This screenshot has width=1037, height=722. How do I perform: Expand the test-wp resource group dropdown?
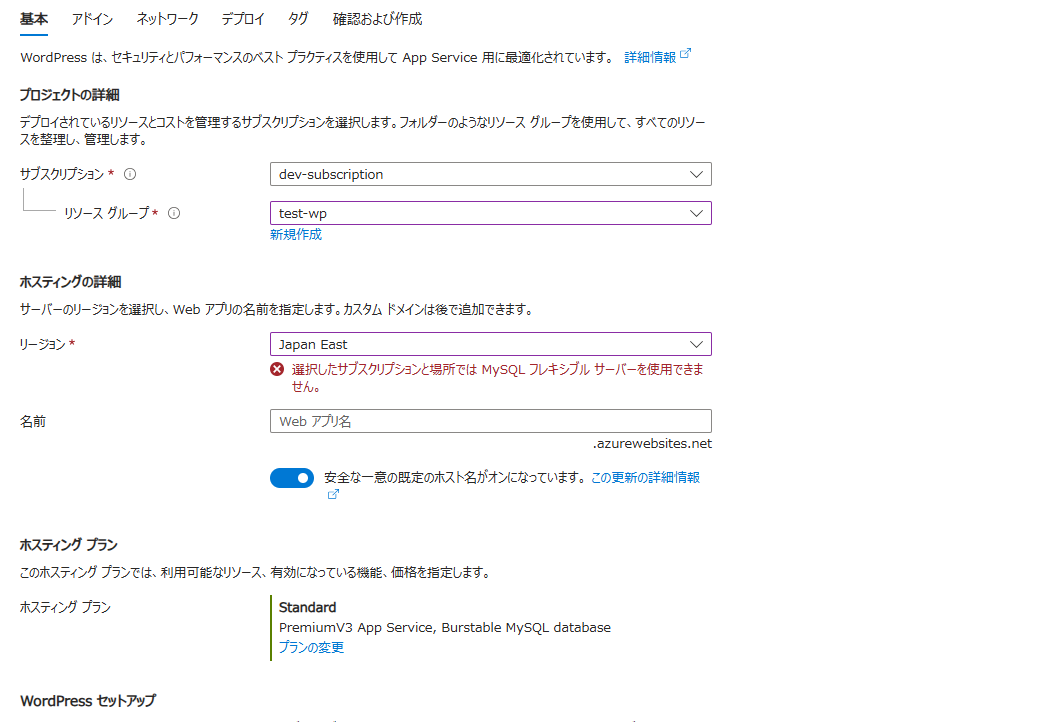coord(490,212)
